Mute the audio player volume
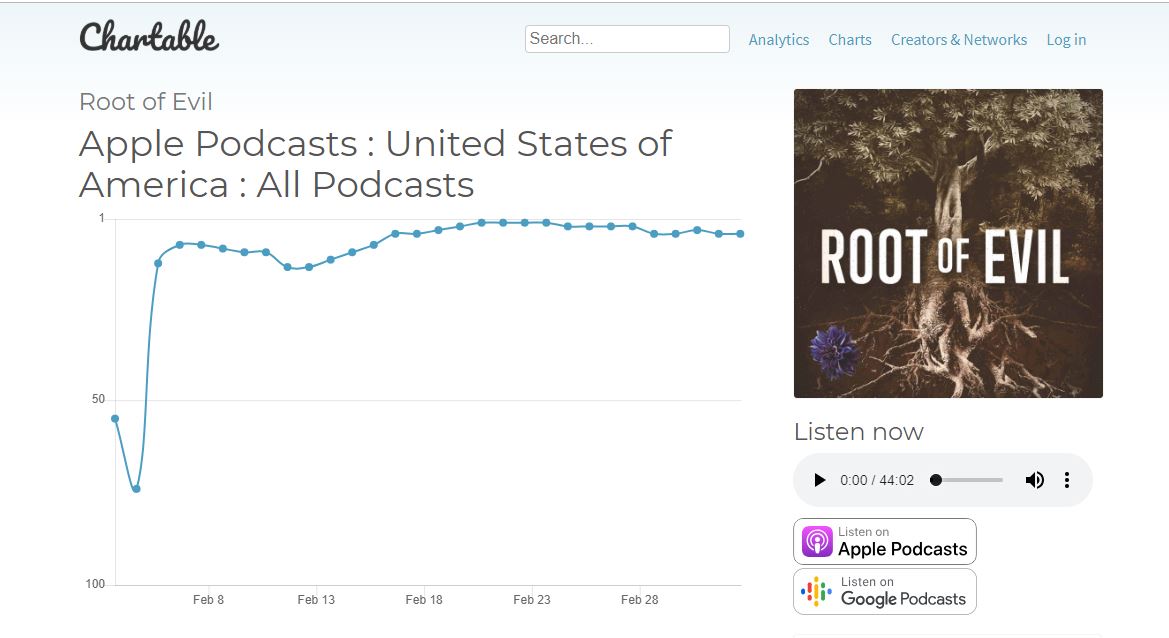 (1034, 480)
